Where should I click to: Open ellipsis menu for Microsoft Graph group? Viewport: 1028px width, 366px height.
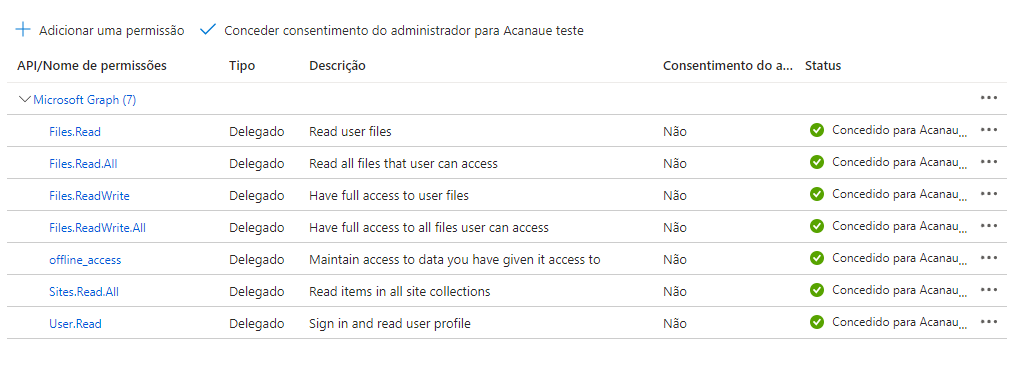tap(989, 98)
